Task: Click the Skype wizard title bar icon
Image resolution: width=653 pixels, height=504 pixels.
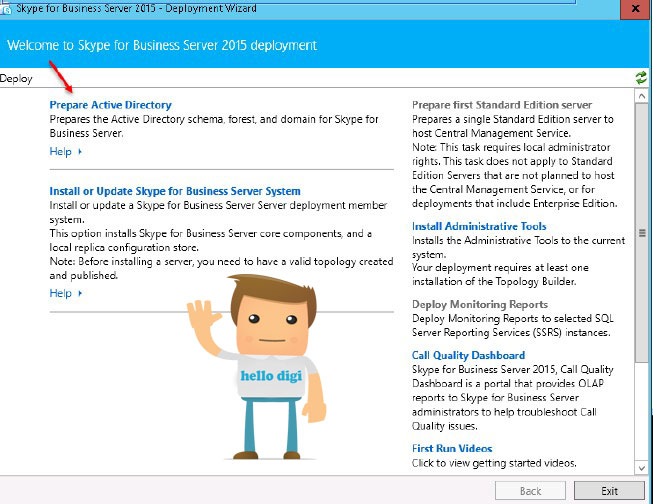Action: pos(5,8)
